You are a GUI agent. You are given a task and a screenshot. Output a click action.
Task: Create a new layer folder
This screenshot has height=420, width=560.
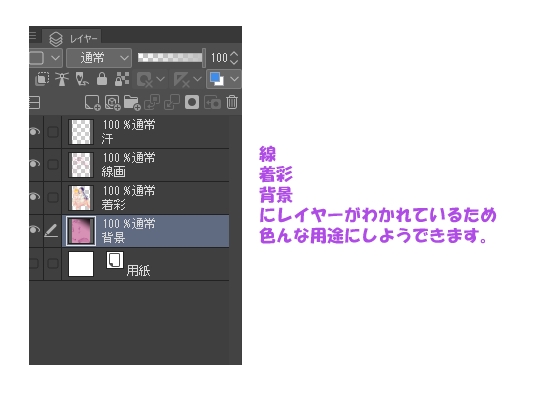[x=132, y=103]
